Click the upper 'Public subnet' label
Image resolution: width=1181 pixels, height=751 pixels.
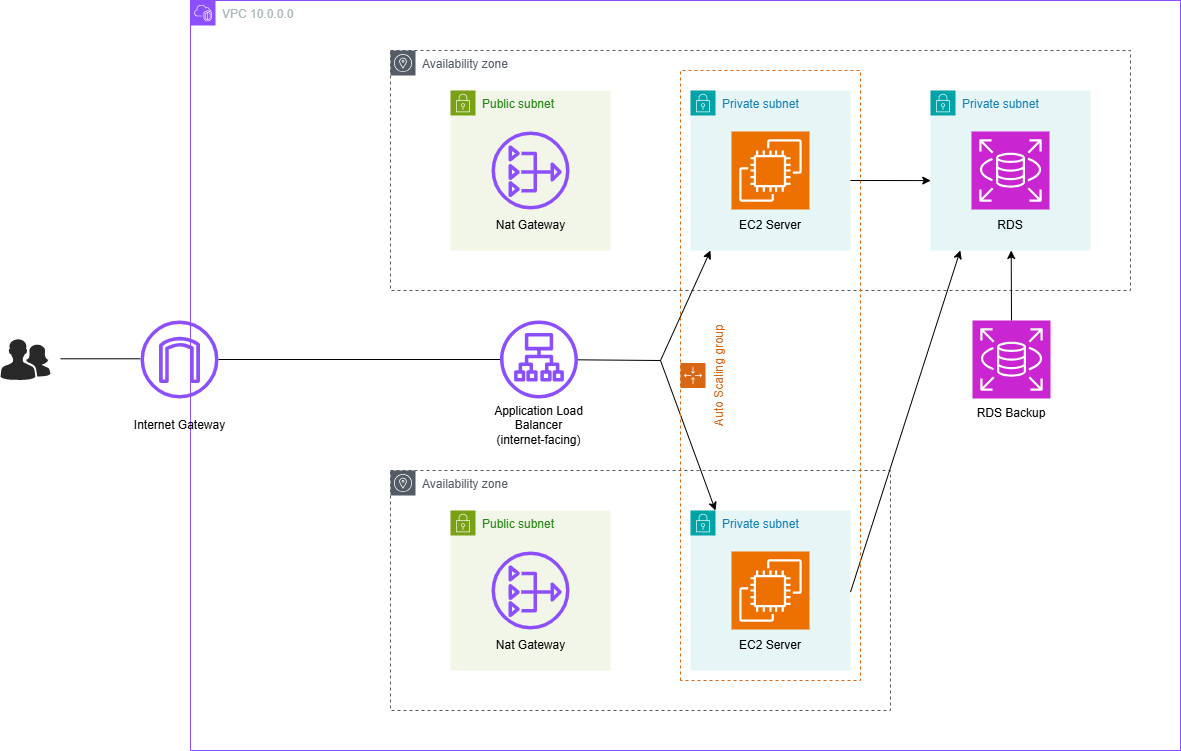[x=518, y=104]
